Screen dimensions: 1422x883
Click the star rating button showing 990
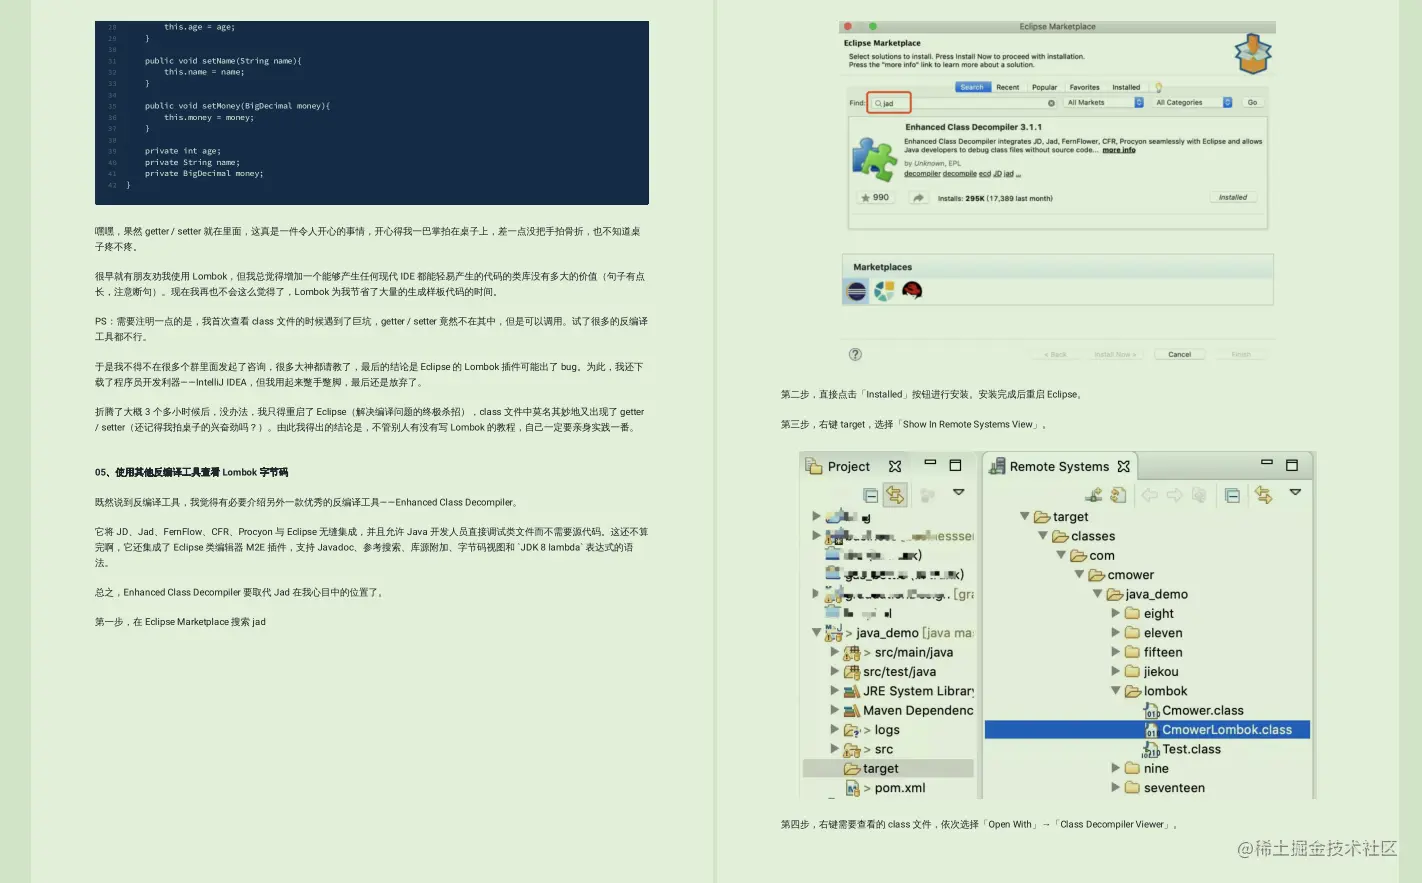pos(875,198)
